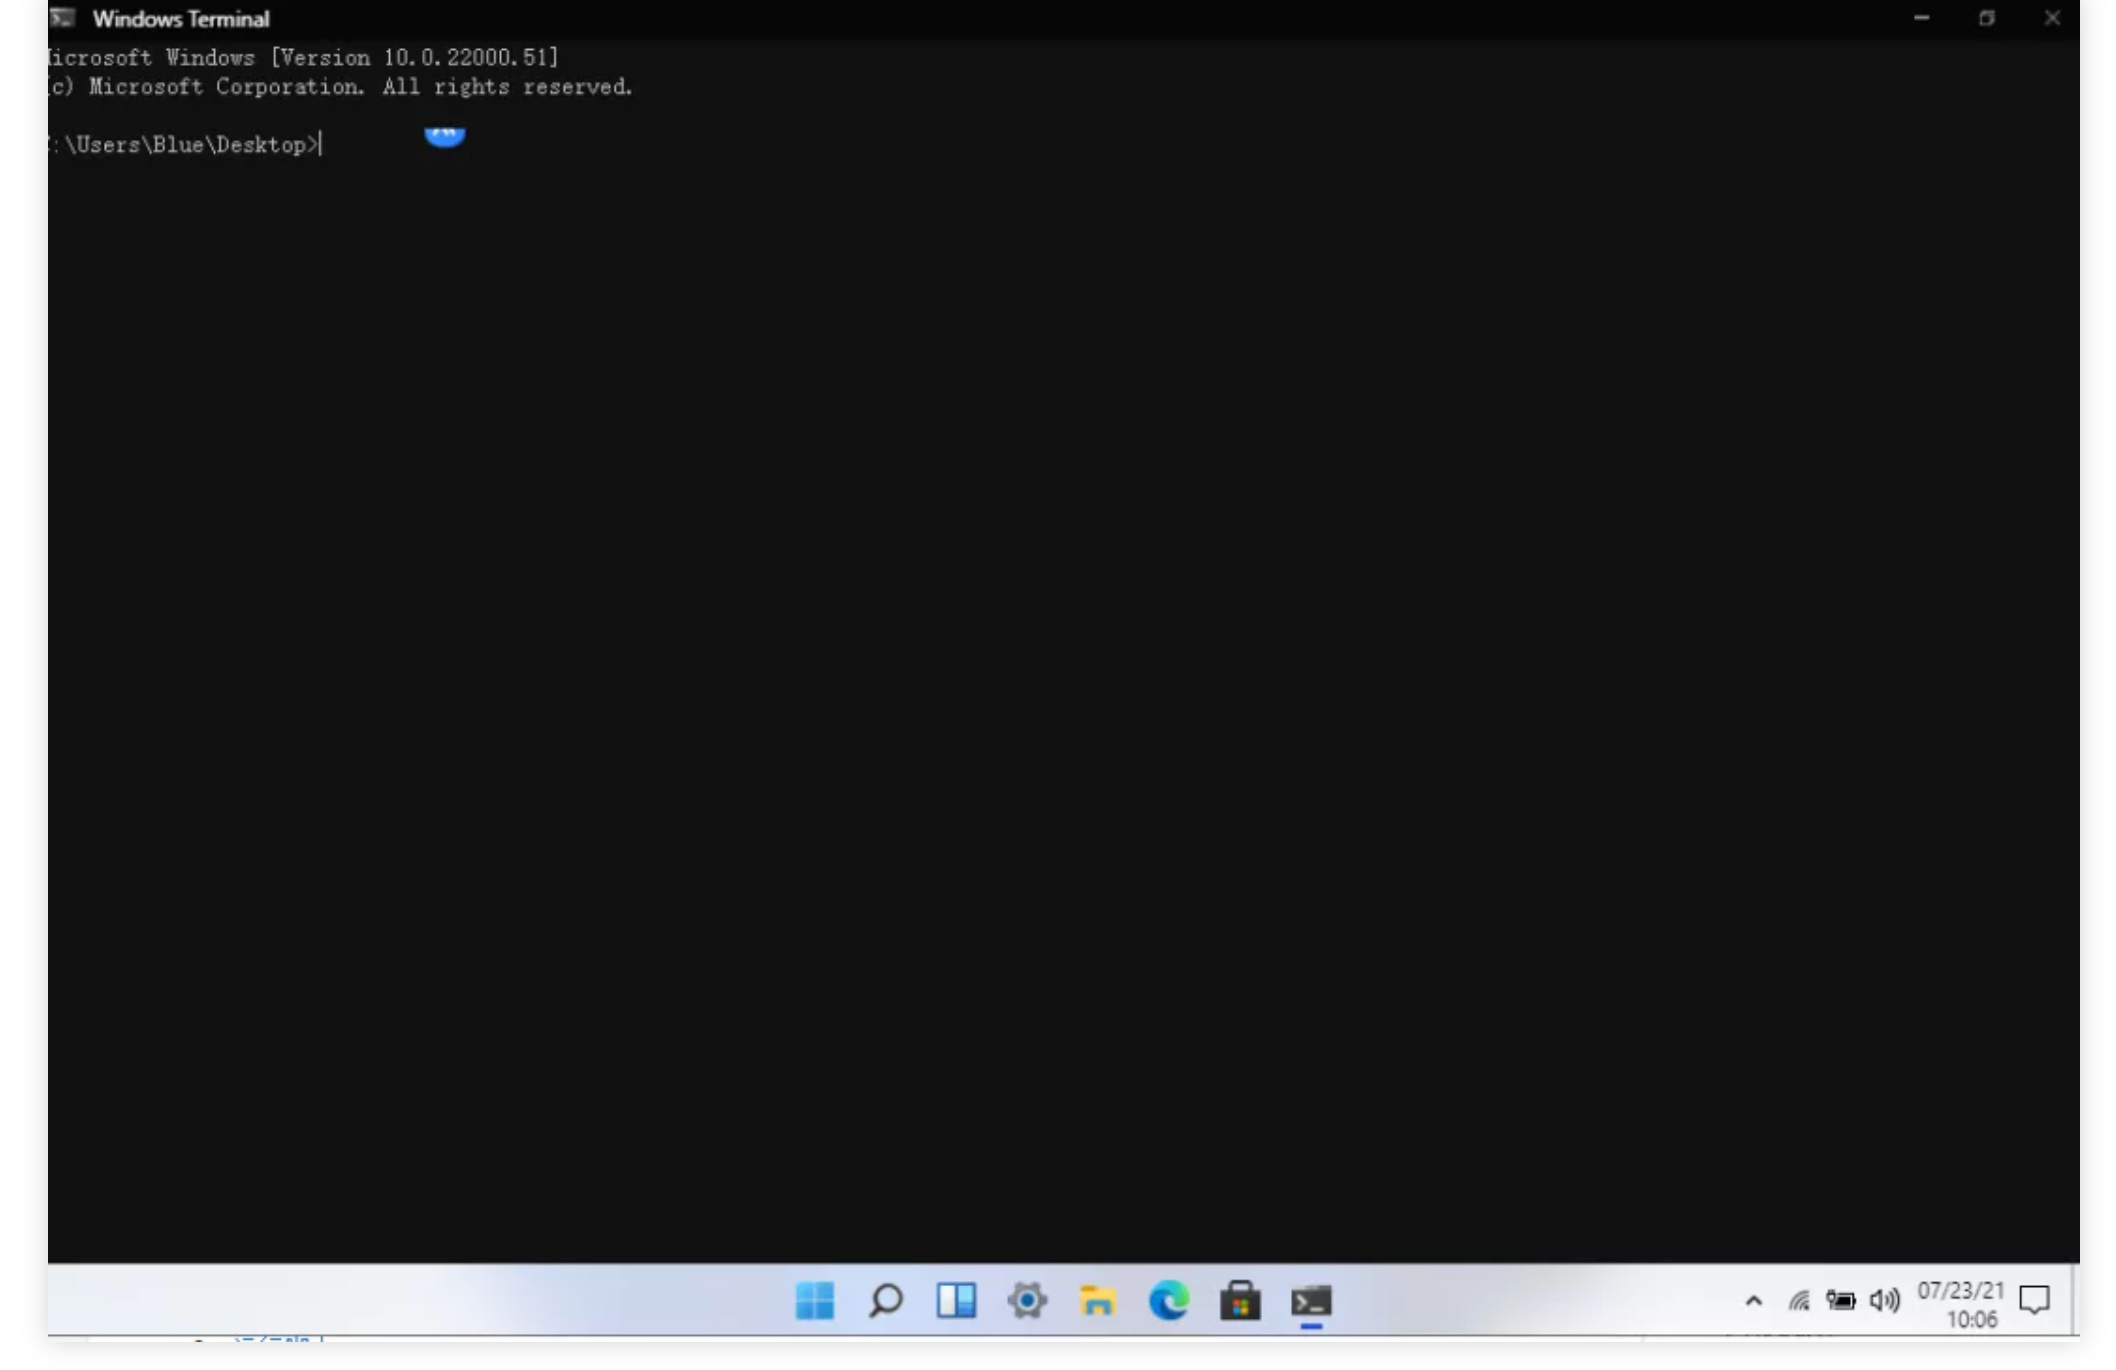Open the Notification Center
The image size is (2116, 1370).
point(2035,1301)
